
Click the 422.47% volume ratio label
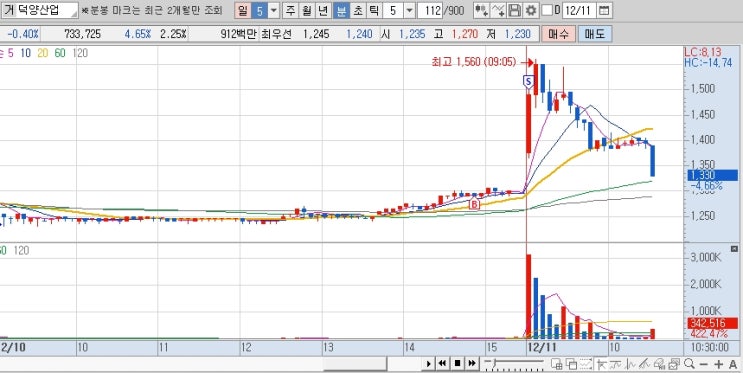(709, 334)
